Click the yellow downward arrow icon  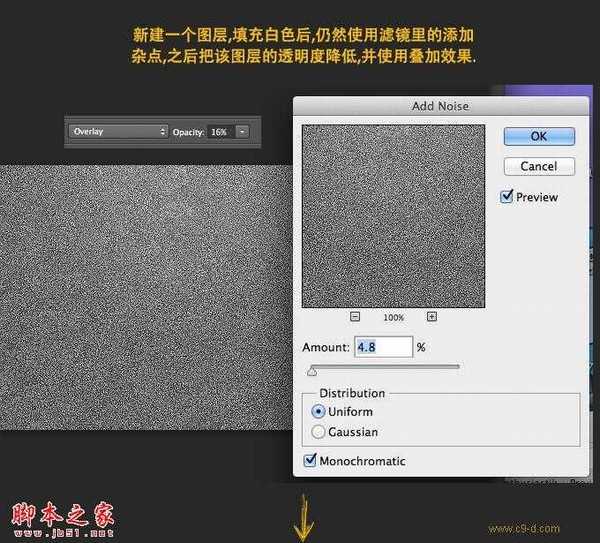click(300, 520)
